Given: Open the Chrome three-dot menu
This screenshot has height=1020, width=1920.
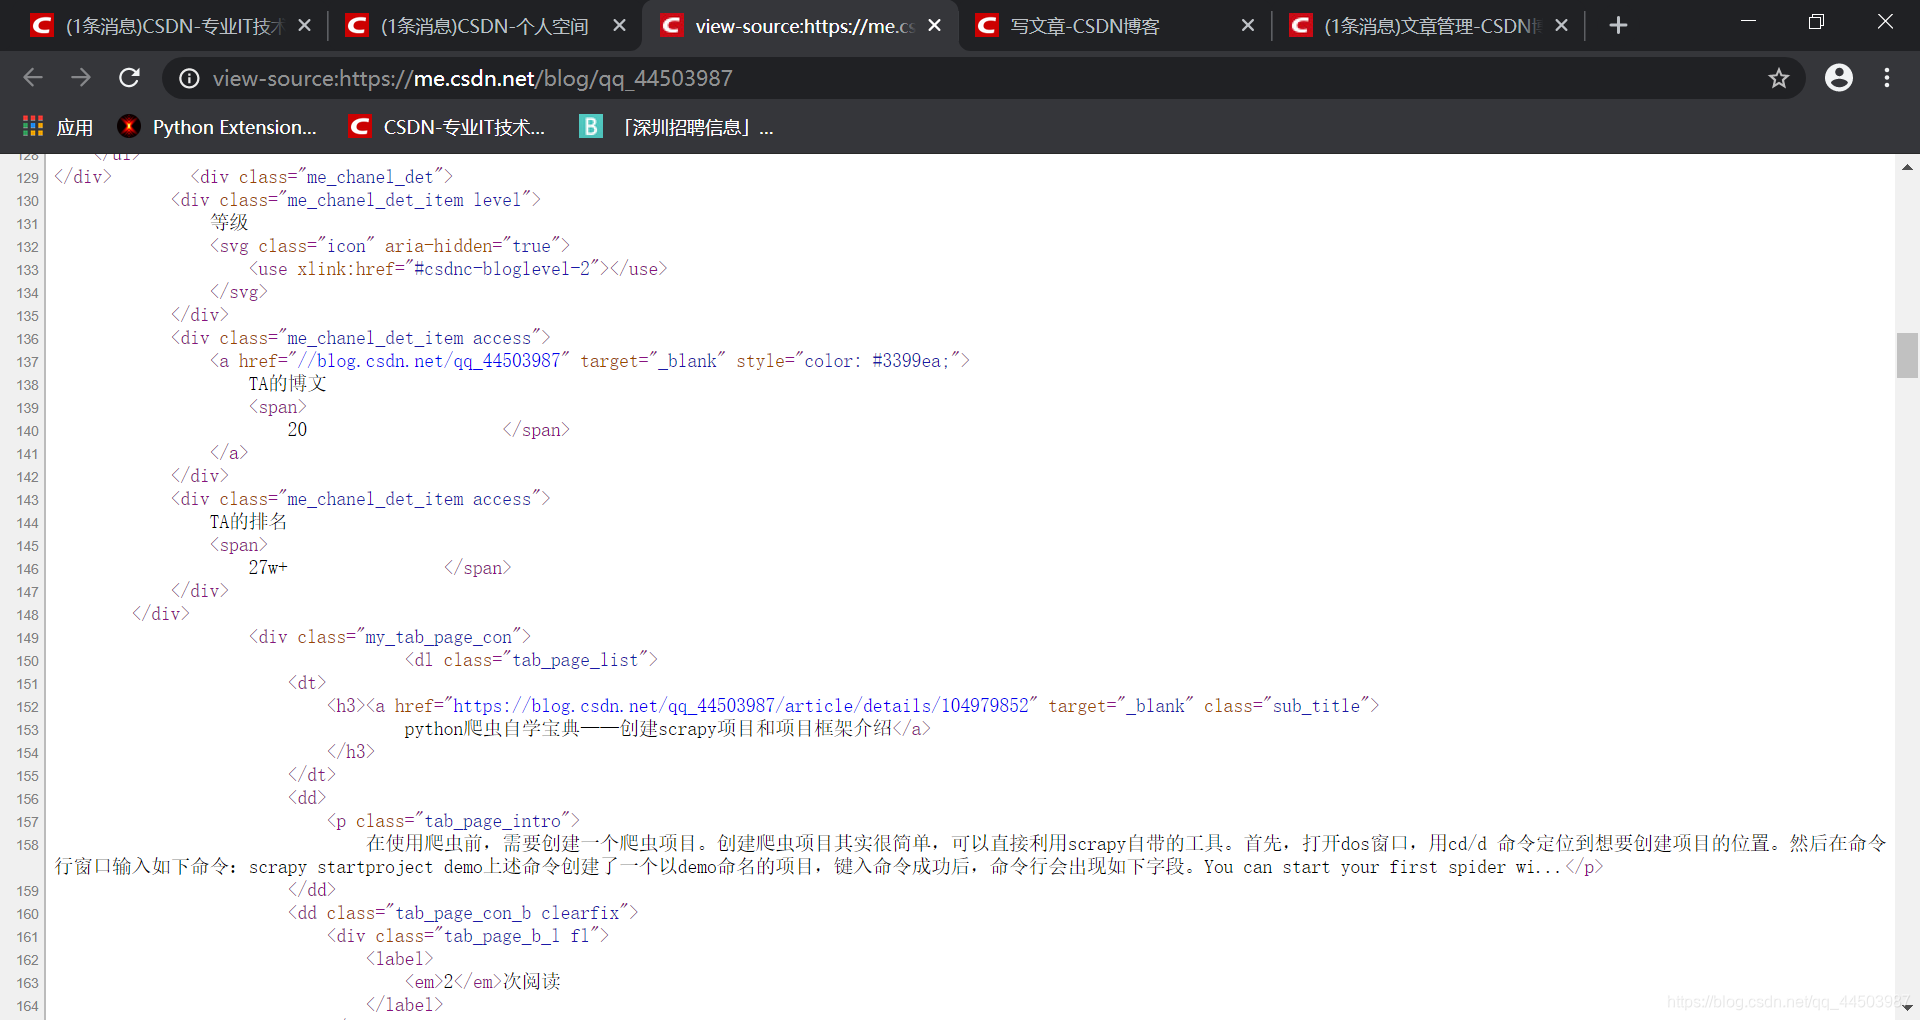Looking at the screenshot, I should 1887,78.
